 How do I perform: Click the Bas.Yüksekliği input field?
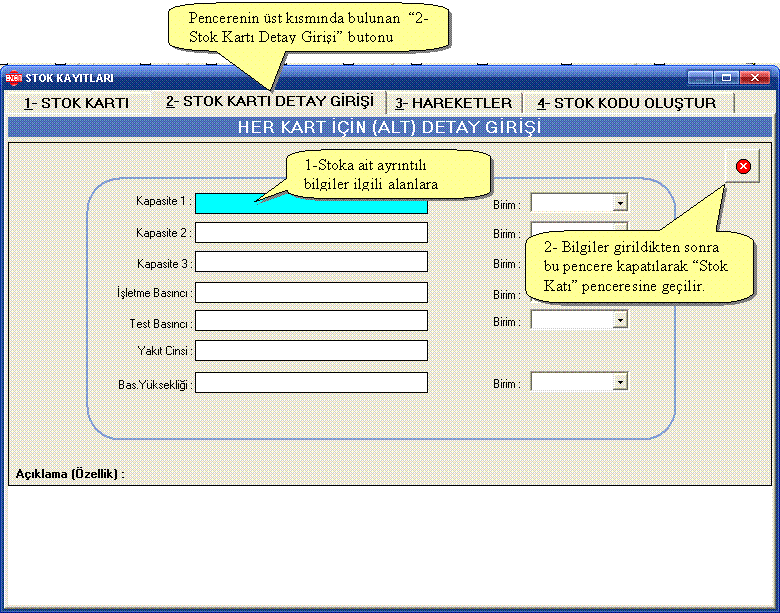[311, 383]
